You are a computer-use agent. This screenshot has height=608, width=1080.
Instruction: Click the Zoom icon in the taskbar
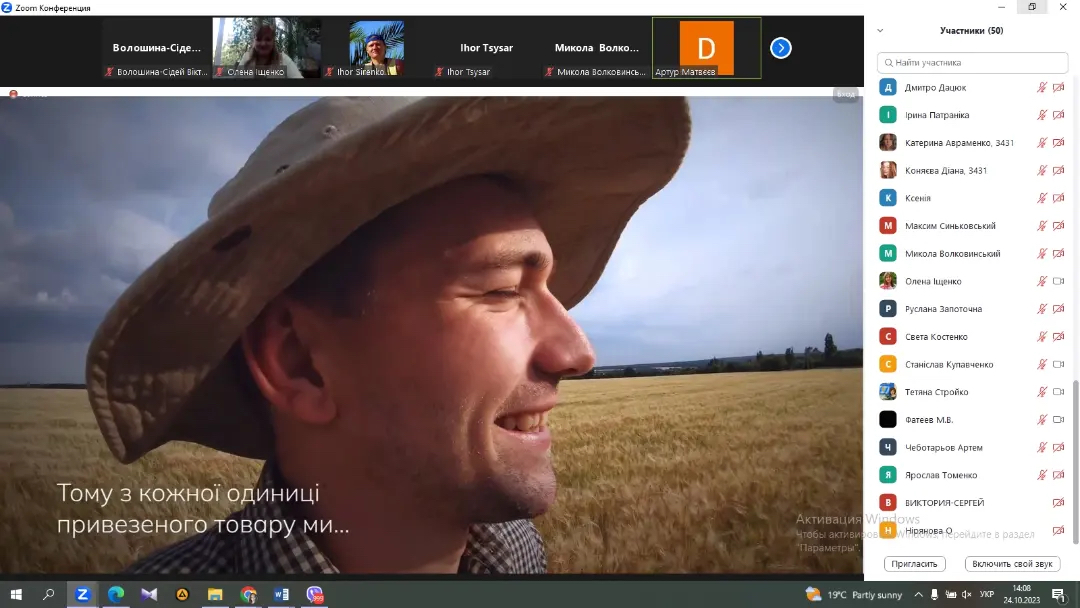pos(83,594)
